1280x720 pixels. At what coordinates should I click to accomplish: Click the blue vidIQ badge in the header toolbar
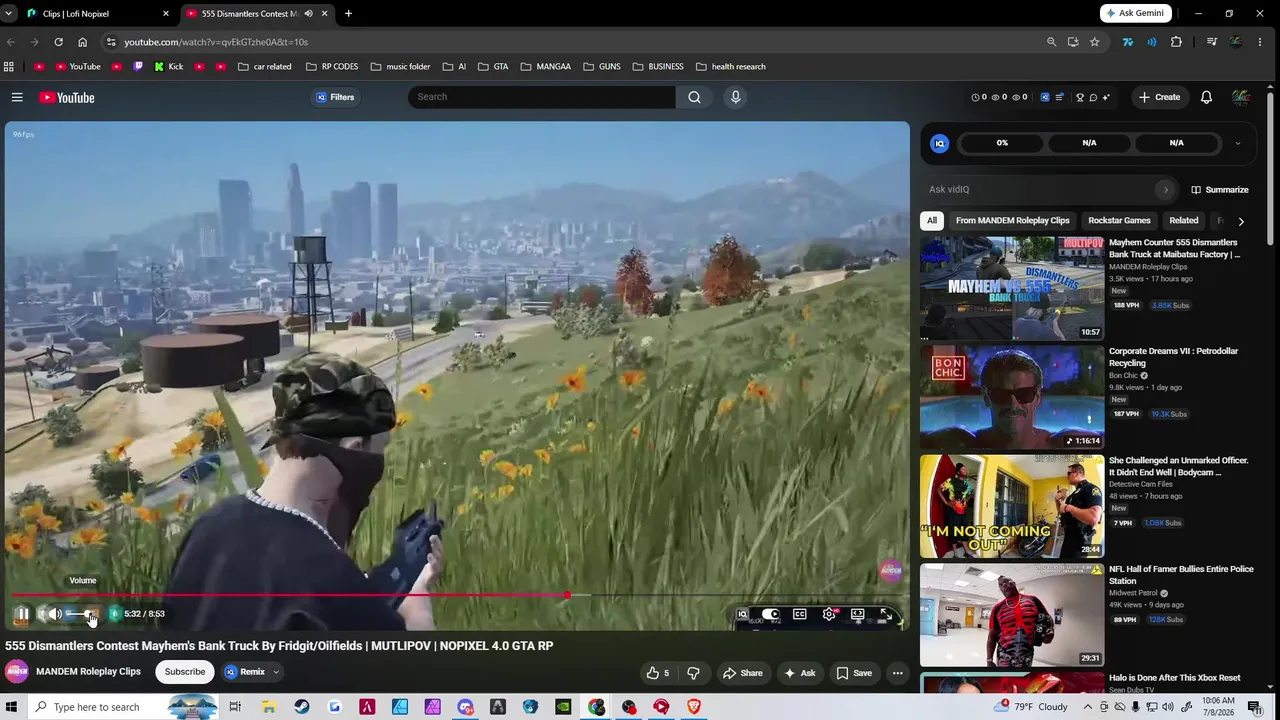(1045, 97)
